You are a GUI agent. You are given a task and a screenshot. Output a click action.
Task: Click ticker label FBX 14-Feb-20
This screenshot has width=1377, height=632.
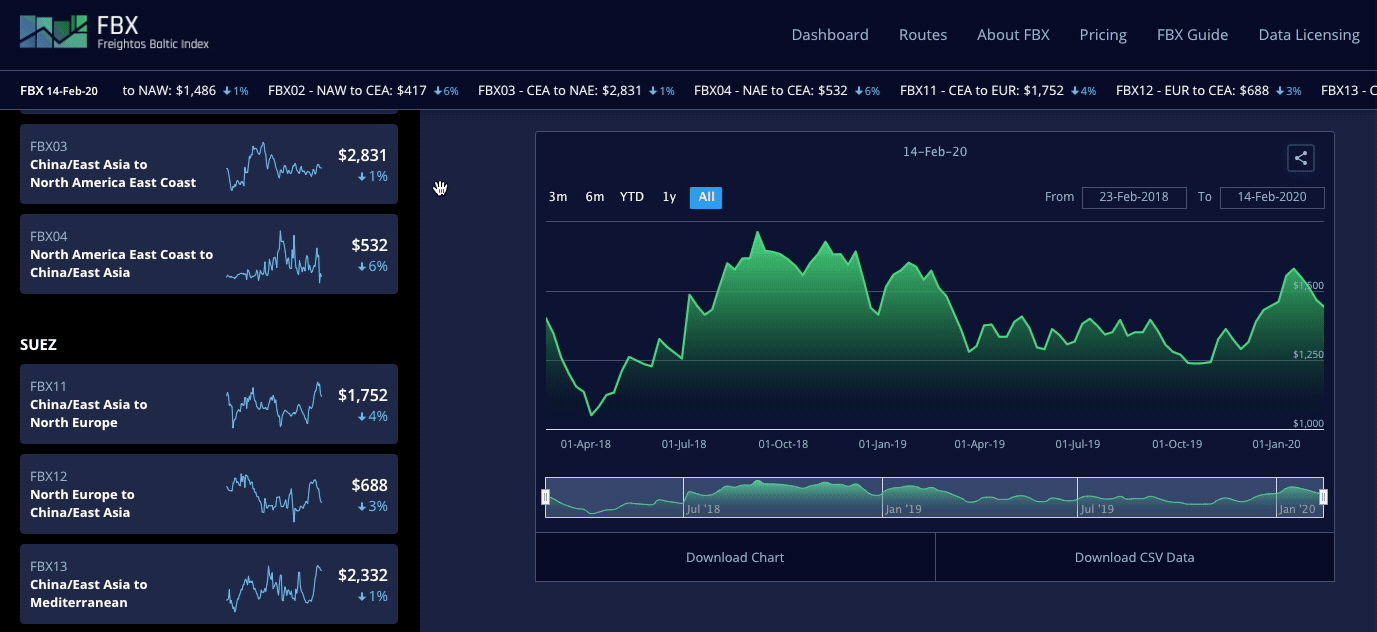coord(59,90)
